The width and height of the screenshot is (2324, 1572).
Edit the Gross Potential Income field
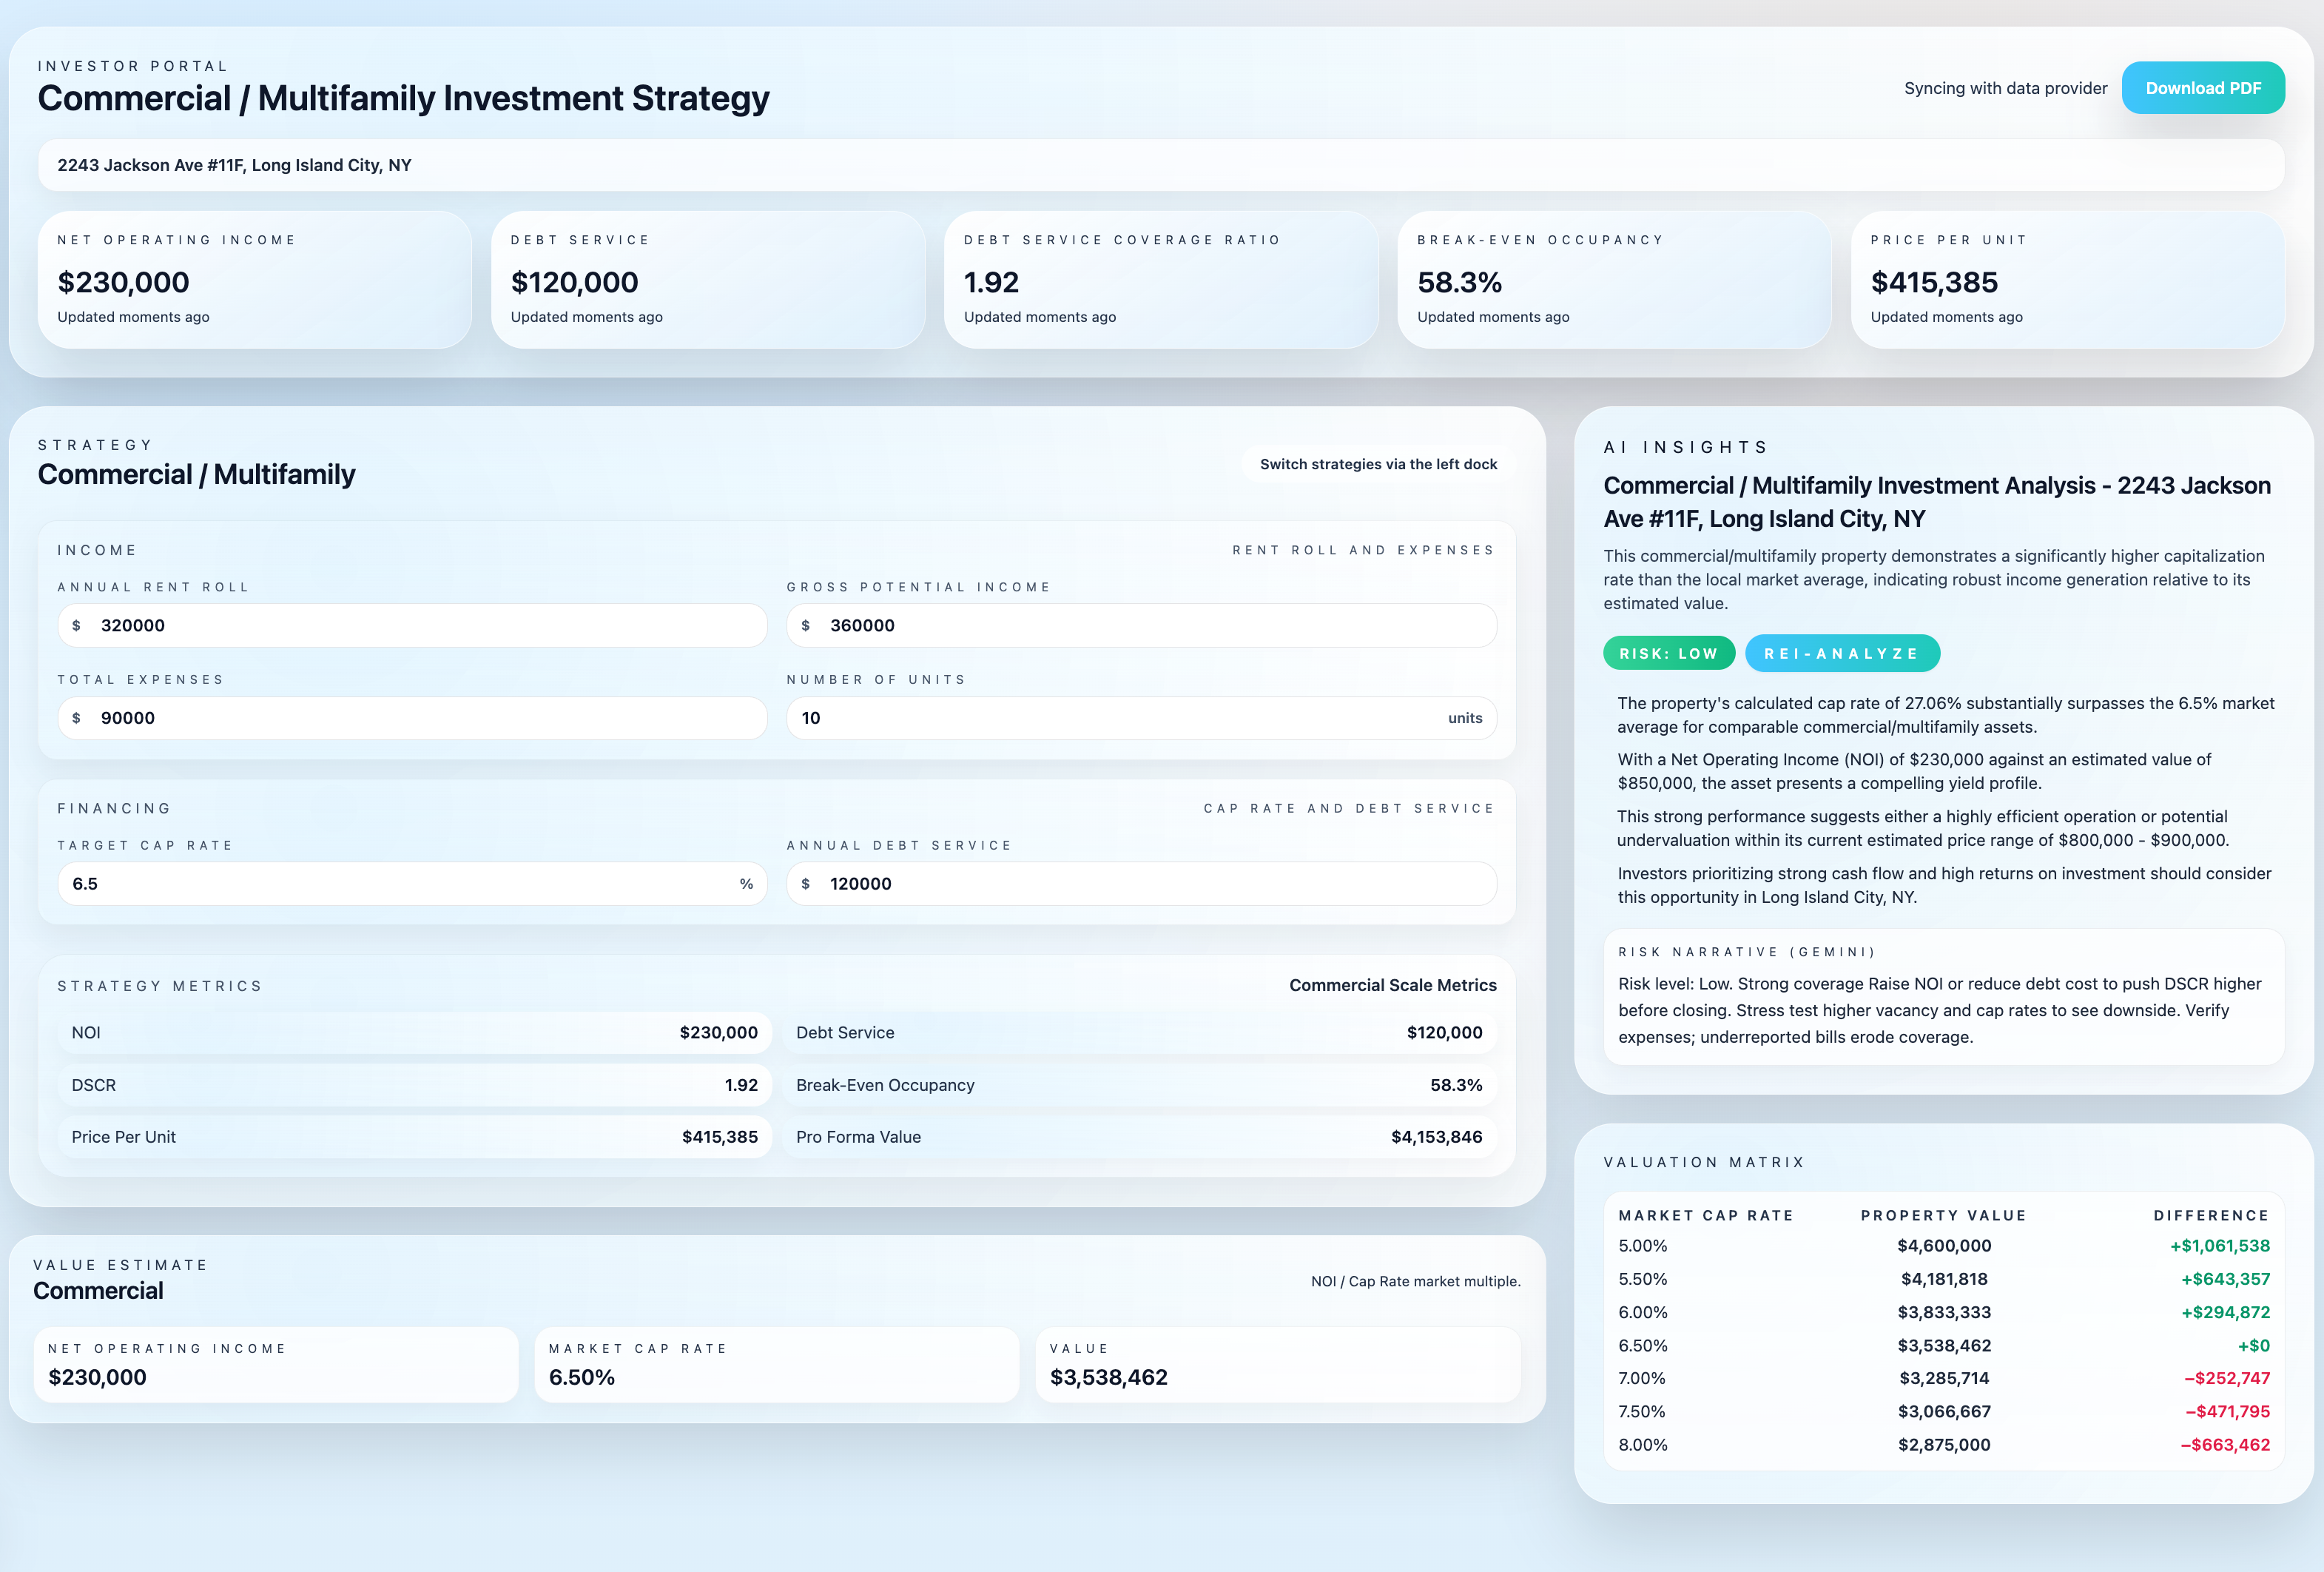click(1141, 625)
